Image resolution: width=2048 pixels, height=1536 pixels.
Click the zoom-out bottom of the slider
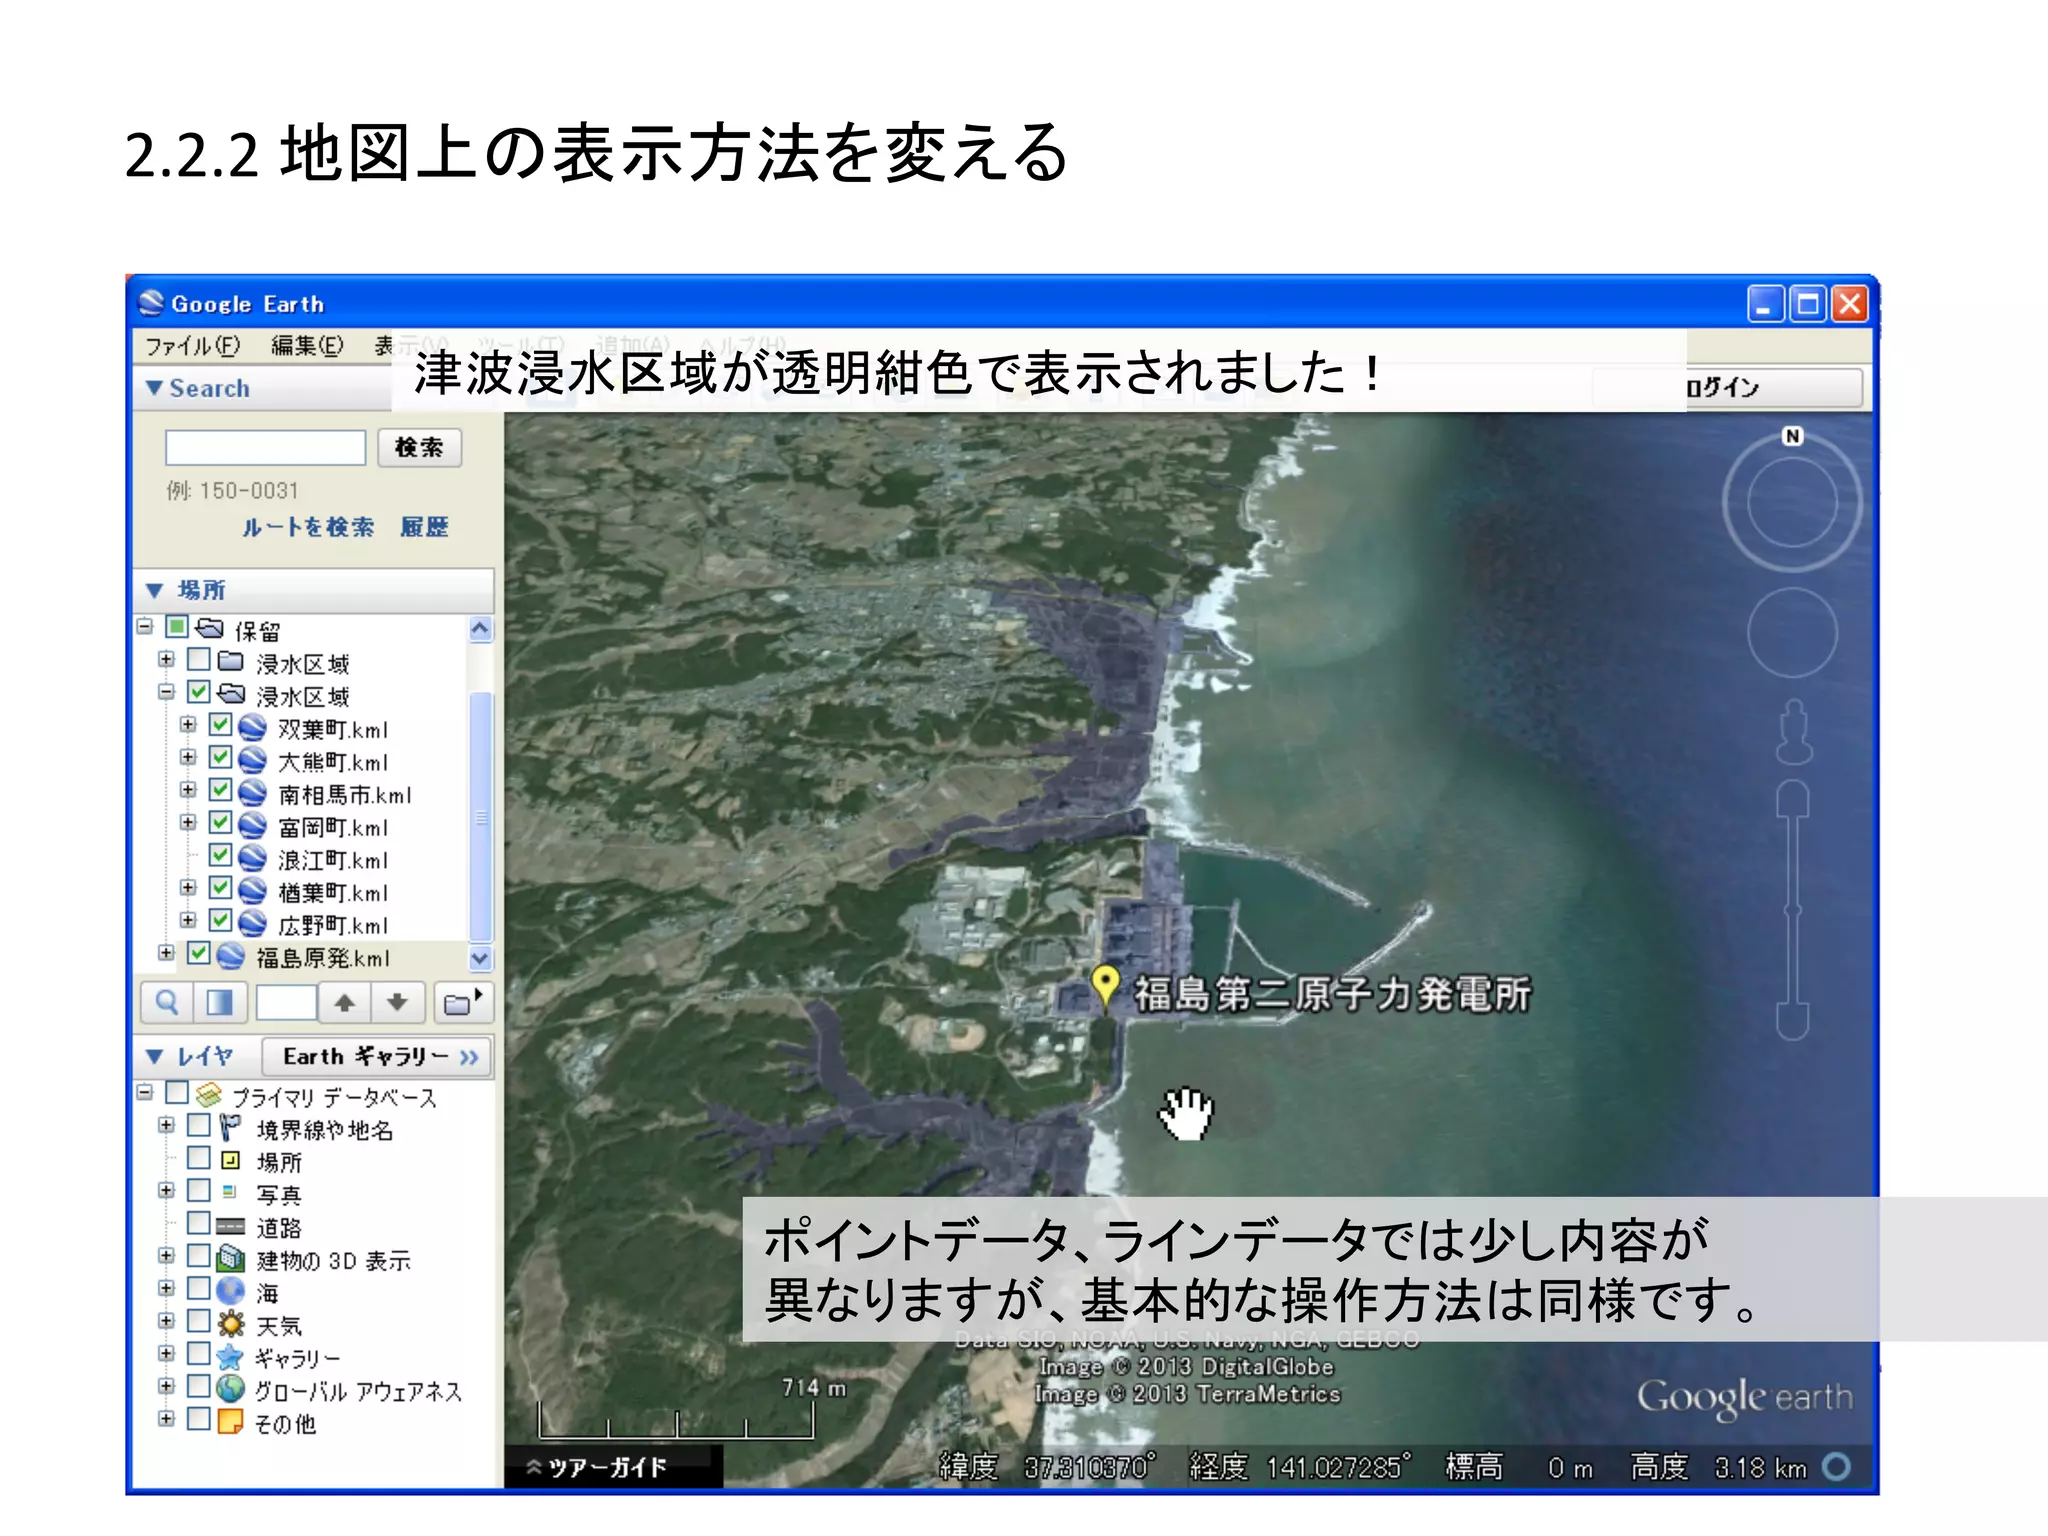tap(1793, 1021)
